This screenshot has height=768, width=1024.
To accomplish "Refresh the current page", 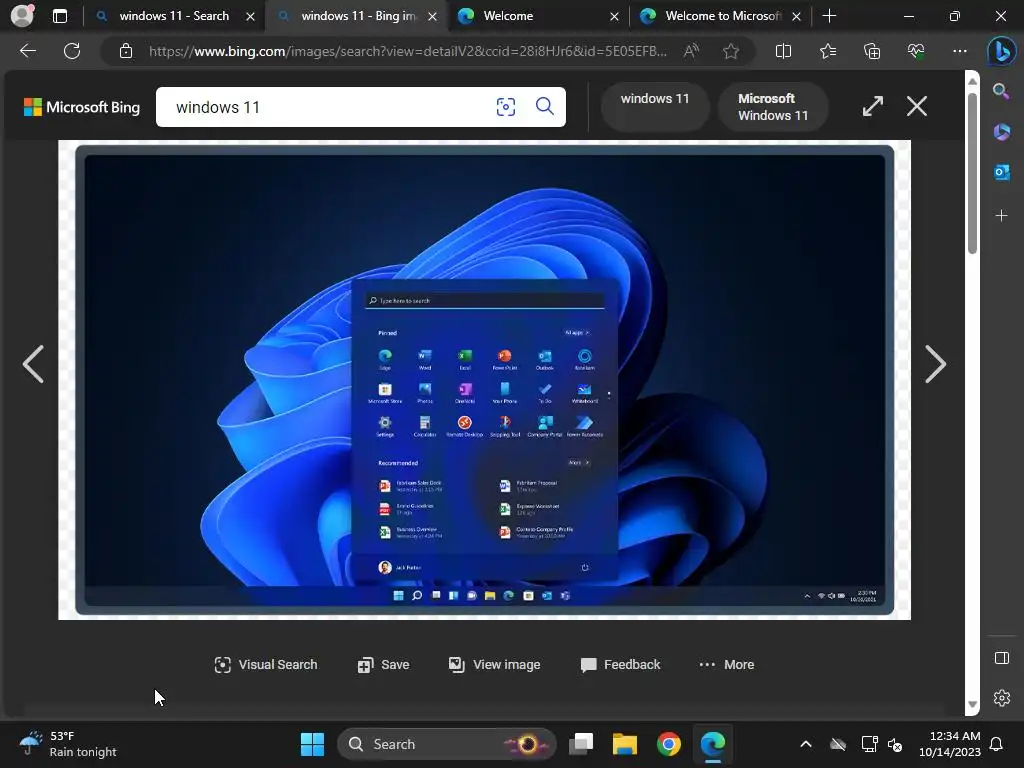I will 72,51.
